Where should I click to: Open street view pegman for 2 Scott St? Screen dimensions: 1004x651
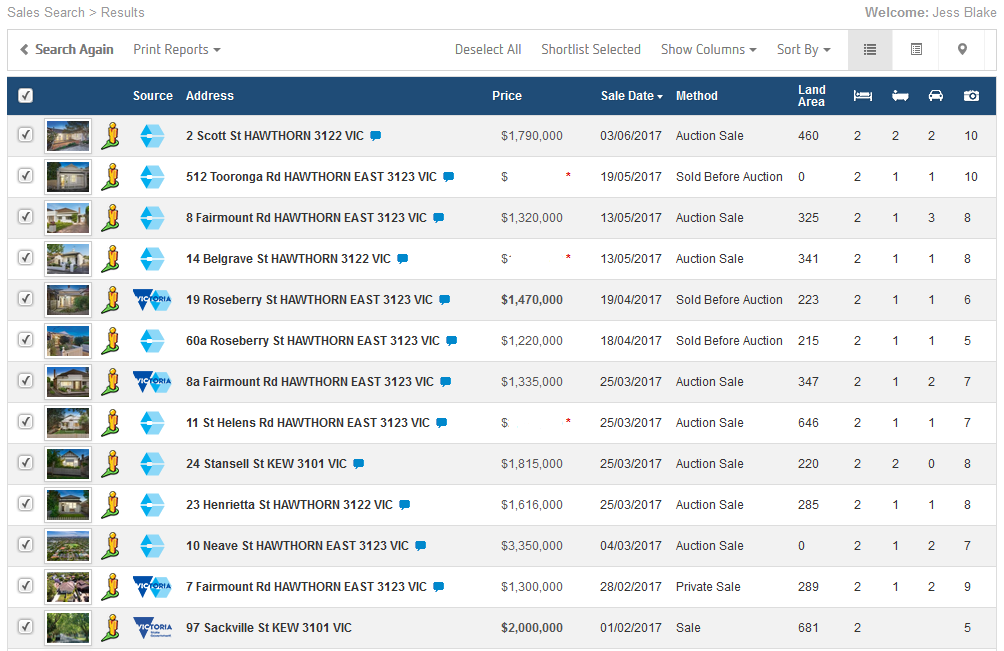pos(111,136)
